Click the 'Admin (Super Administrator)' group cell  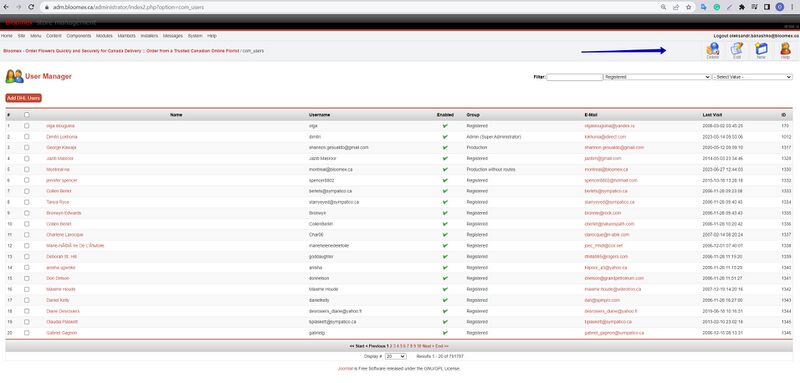click(493, 137)
